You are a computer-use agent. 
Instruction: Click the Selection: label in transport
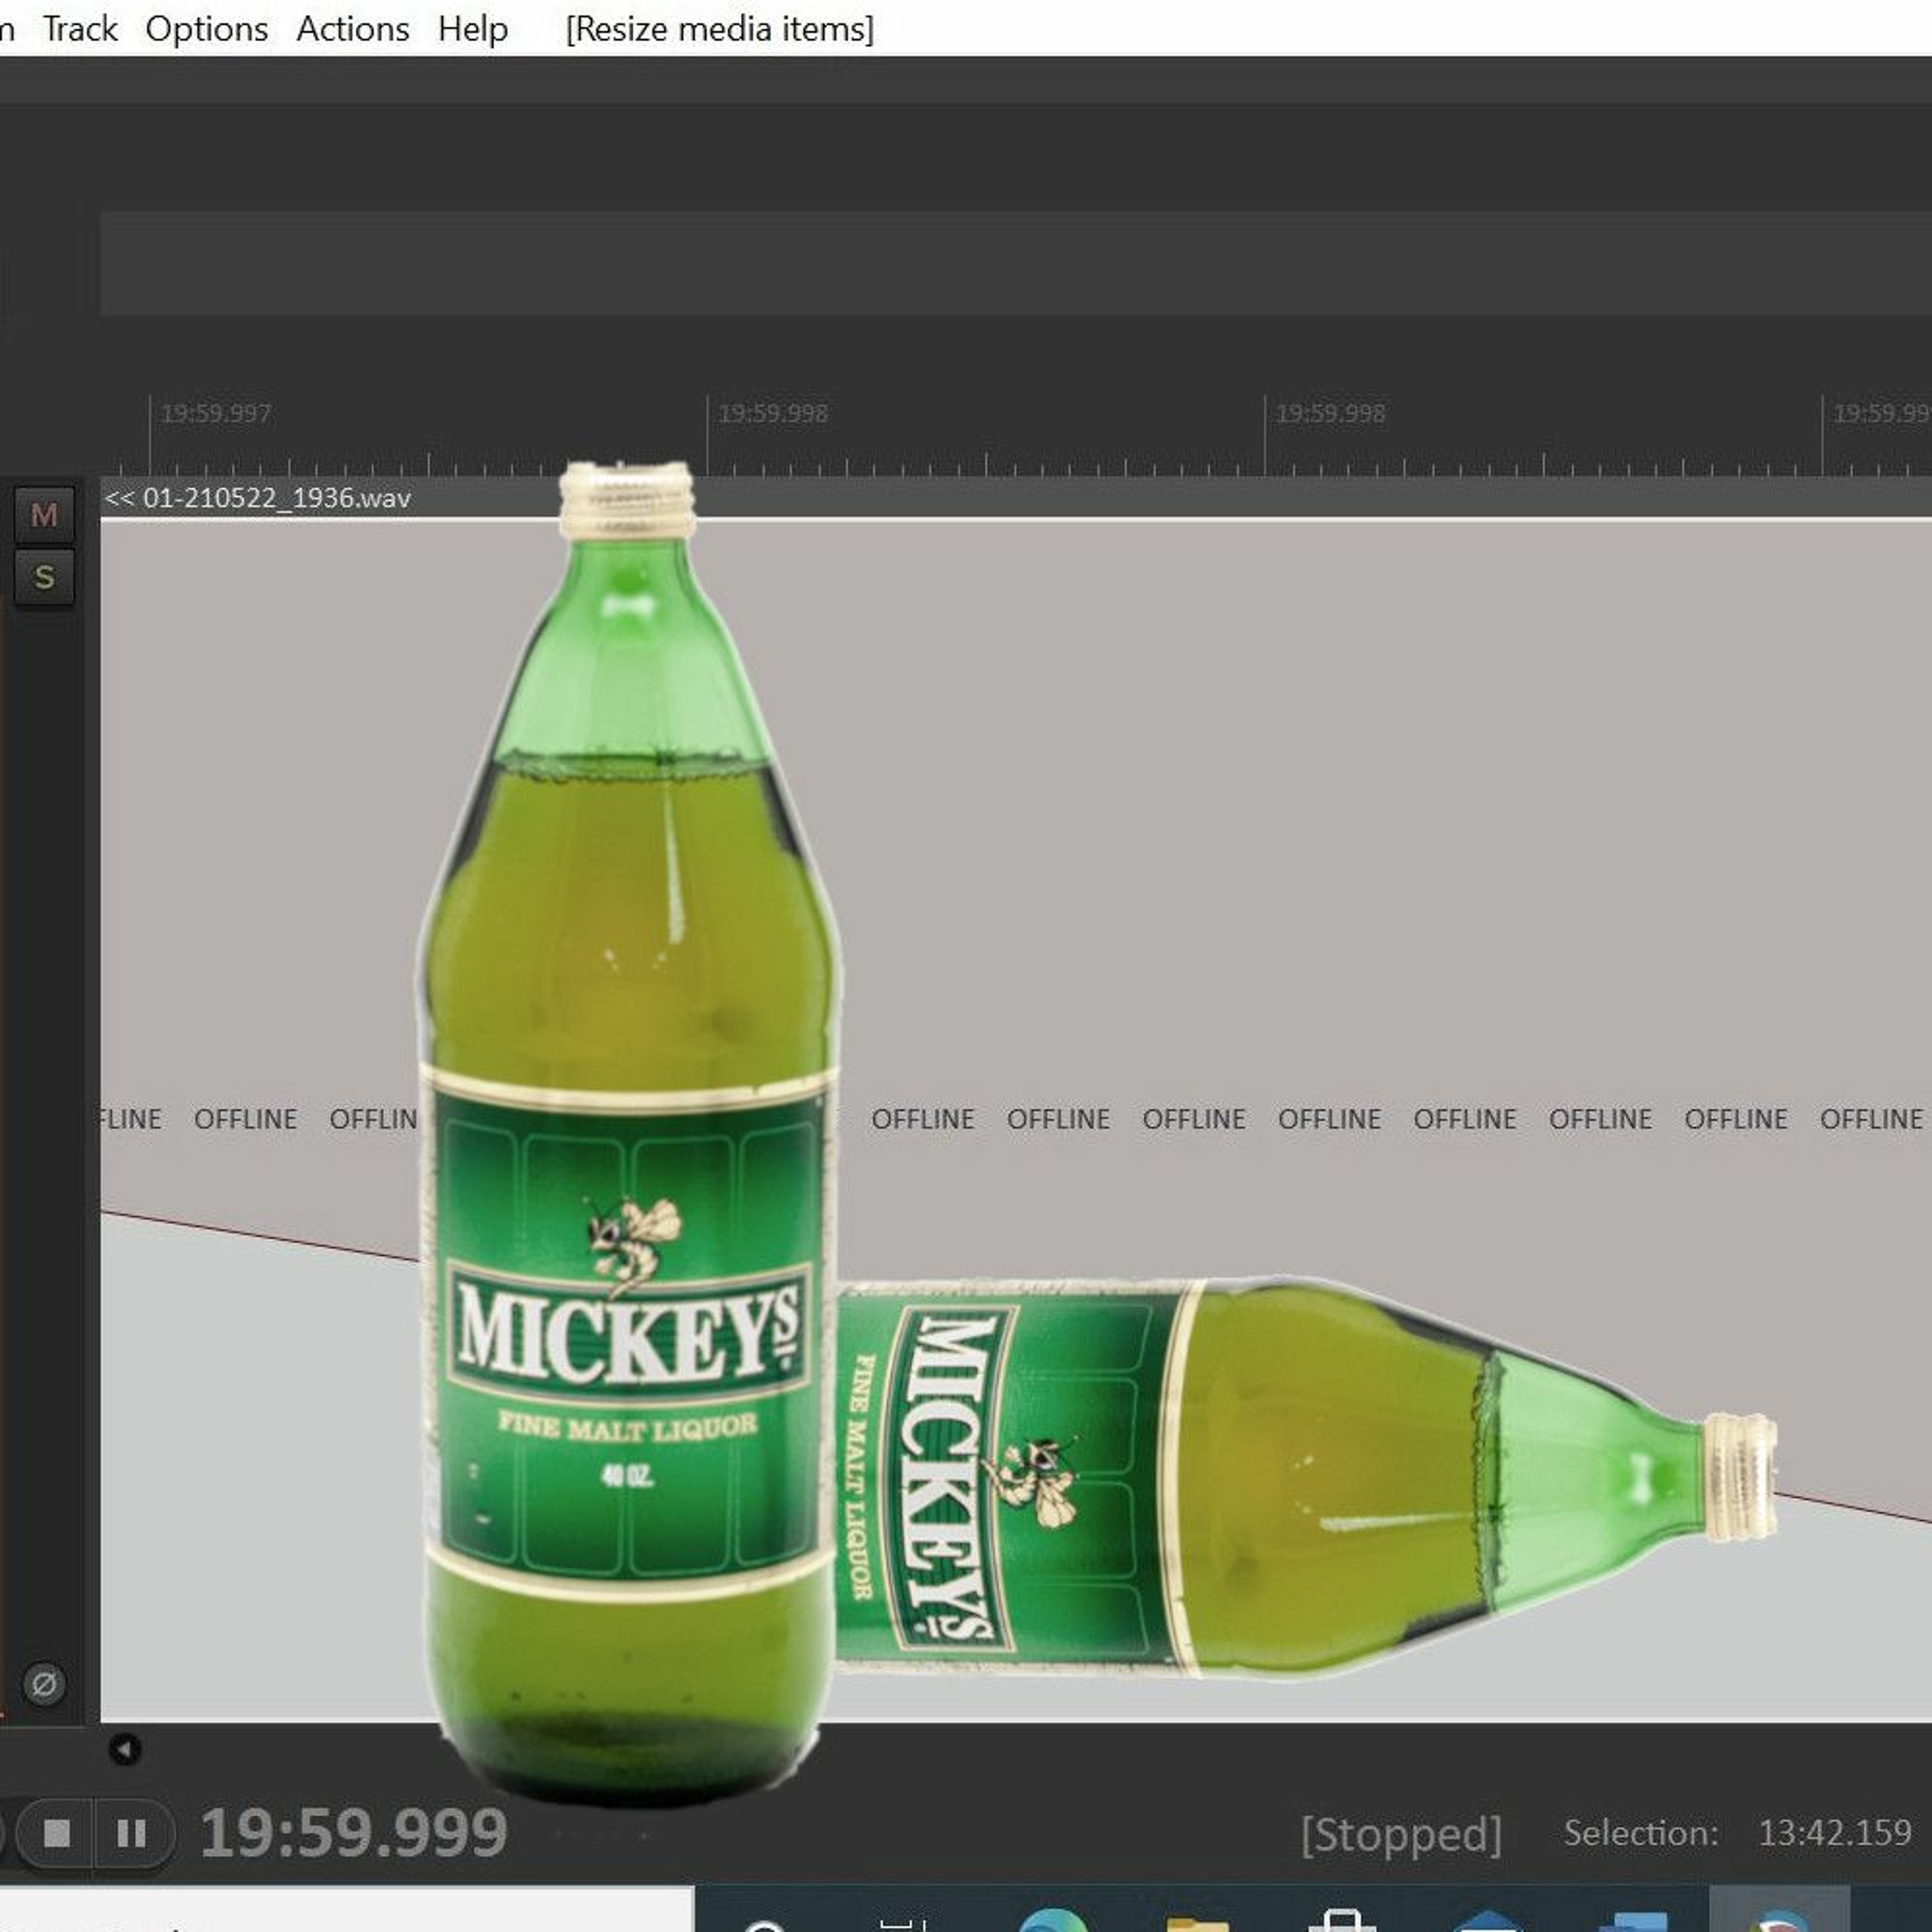coord(1641,1833)
